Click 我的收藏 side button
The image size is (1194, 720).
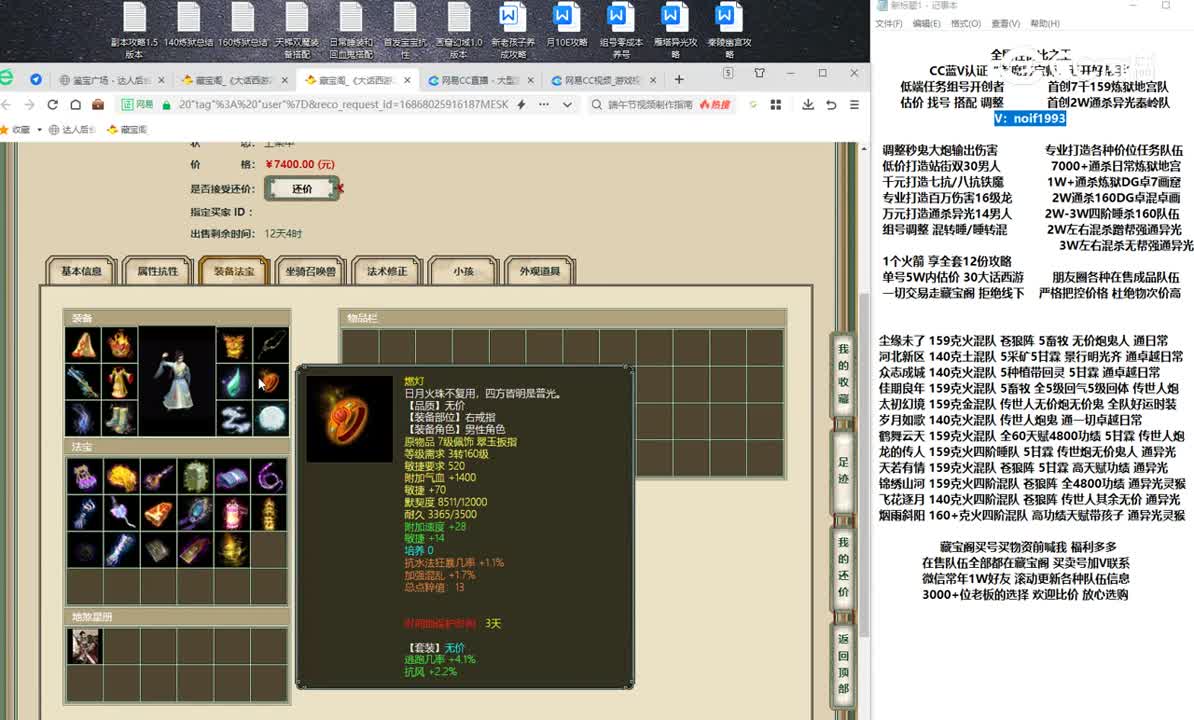point(843,374)
